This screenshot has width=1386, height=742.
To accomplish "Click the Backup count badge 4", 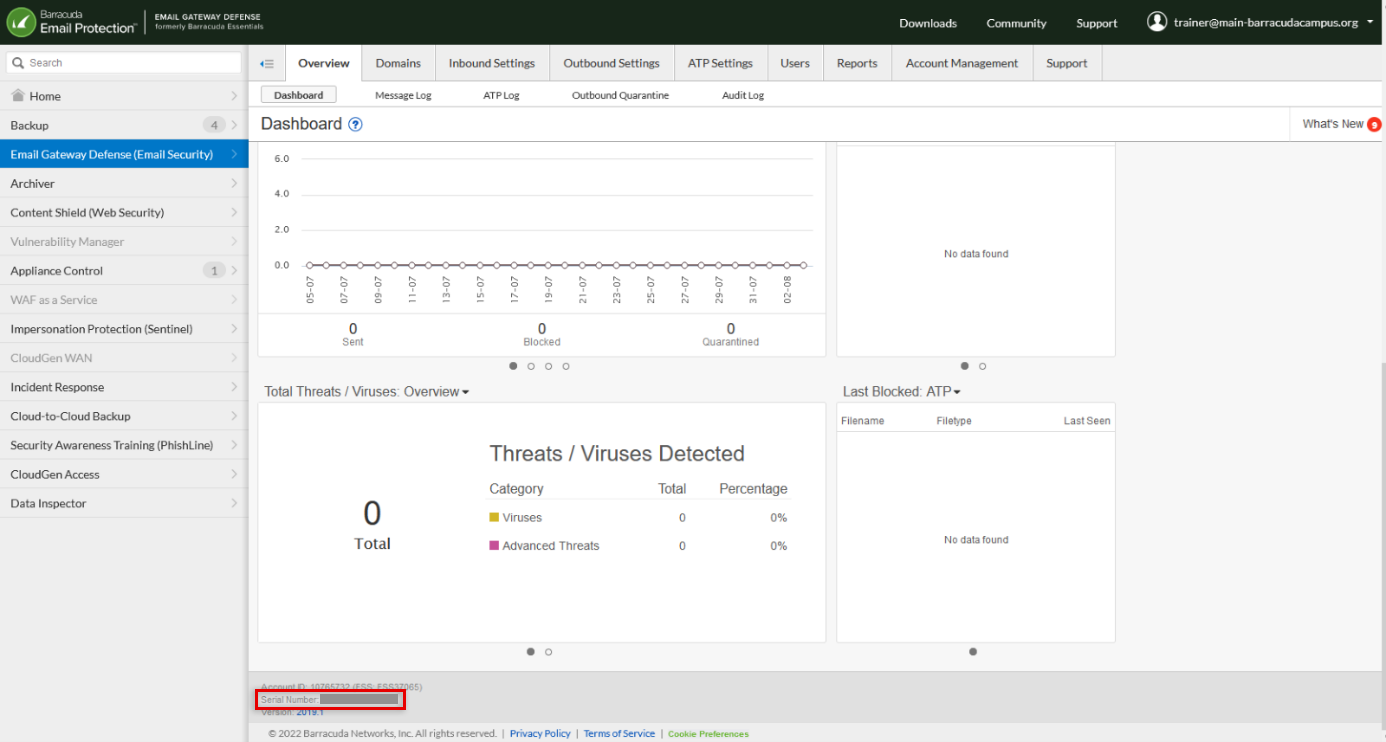I will [214, 125].
